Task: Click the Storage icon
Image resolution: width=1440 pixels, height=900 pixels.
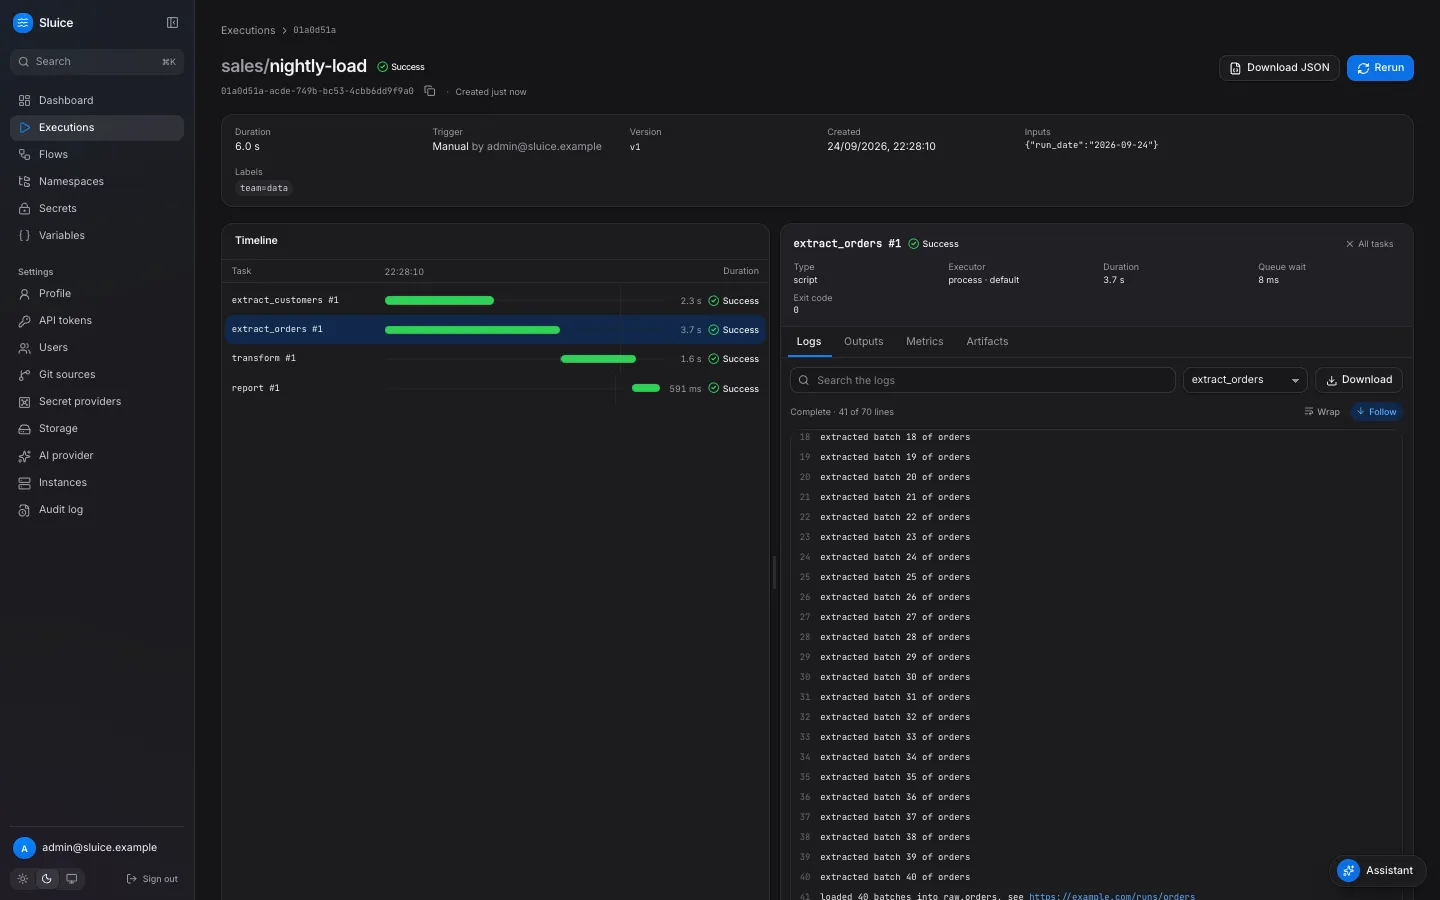Action: 24,429
